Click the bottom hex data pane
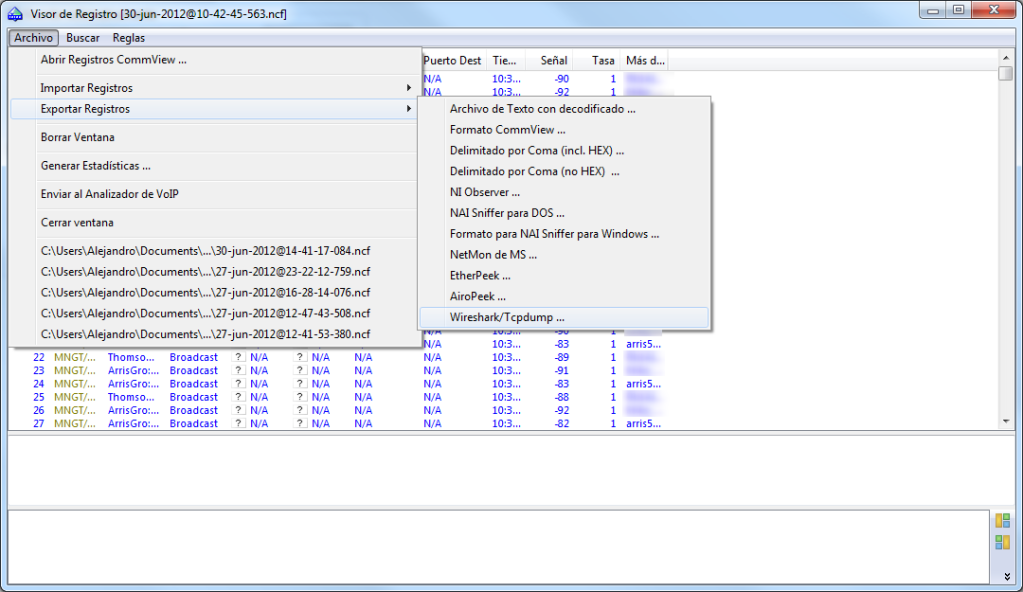 (499, 547)
